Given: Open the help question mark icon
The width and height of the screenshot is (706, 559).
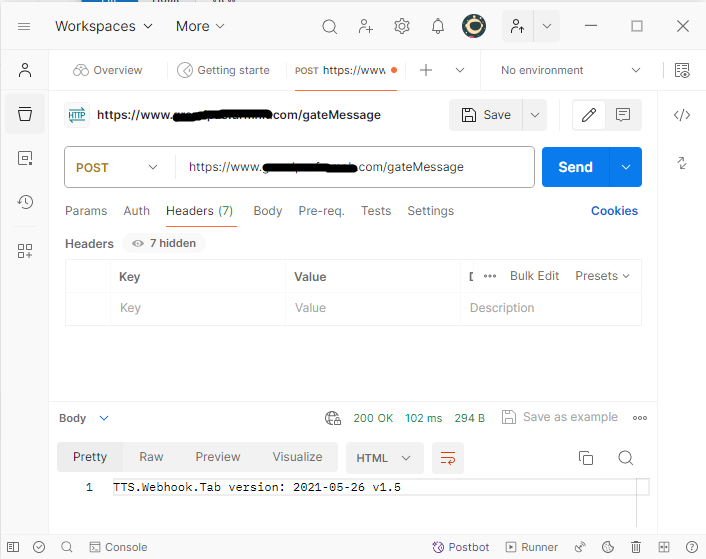Looking at the screenshot, I should click(x=692, y=547).
